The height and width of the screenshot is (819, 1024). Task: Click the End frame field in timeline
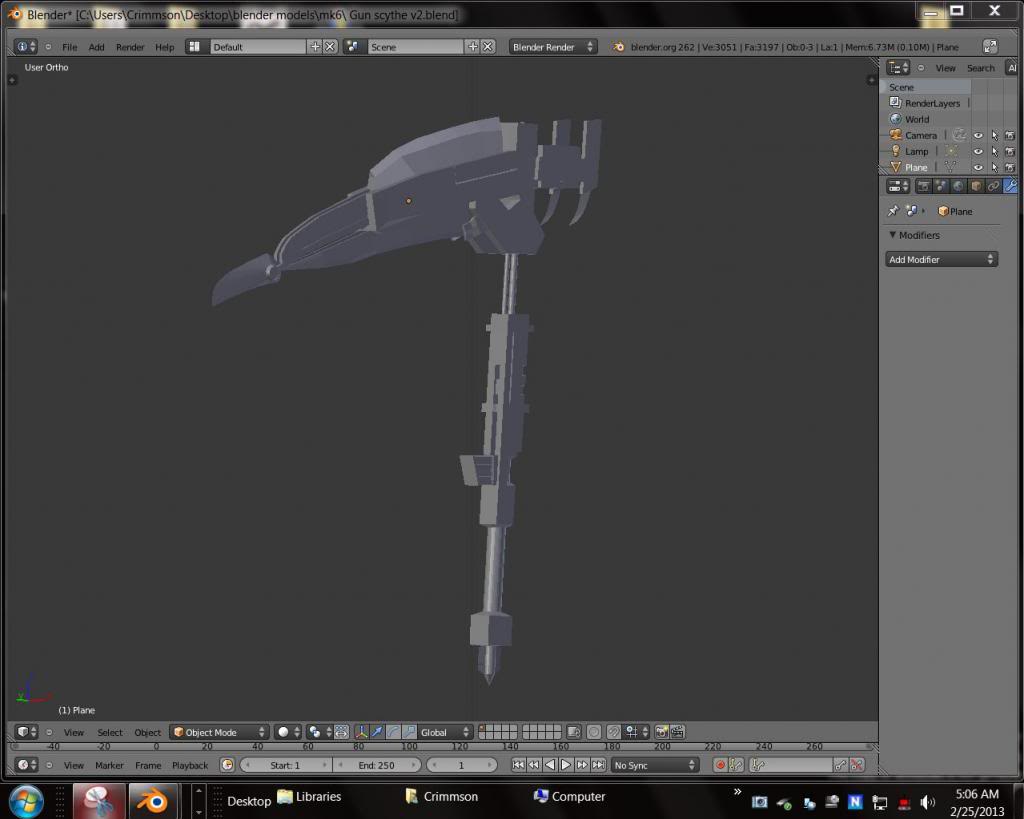[377, 765]
